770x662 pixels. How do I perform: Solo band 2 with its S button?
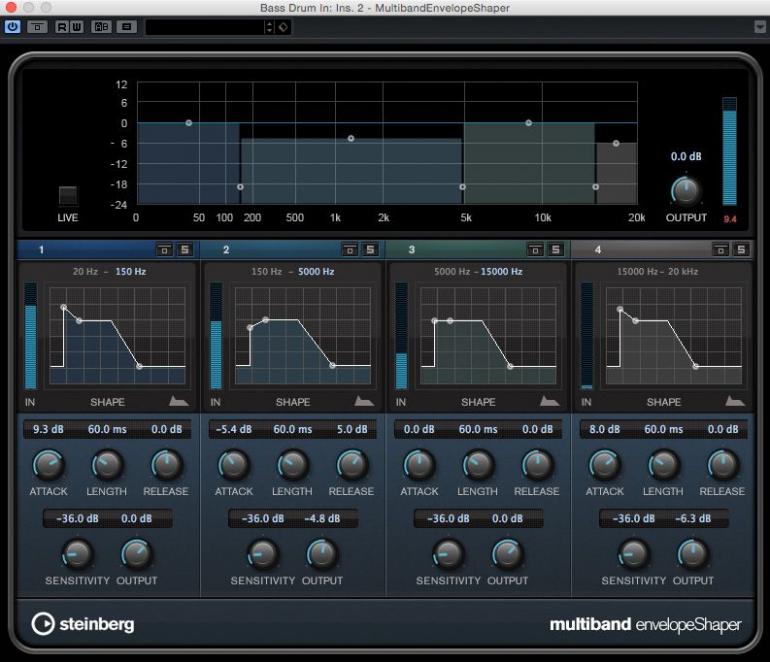370,250
